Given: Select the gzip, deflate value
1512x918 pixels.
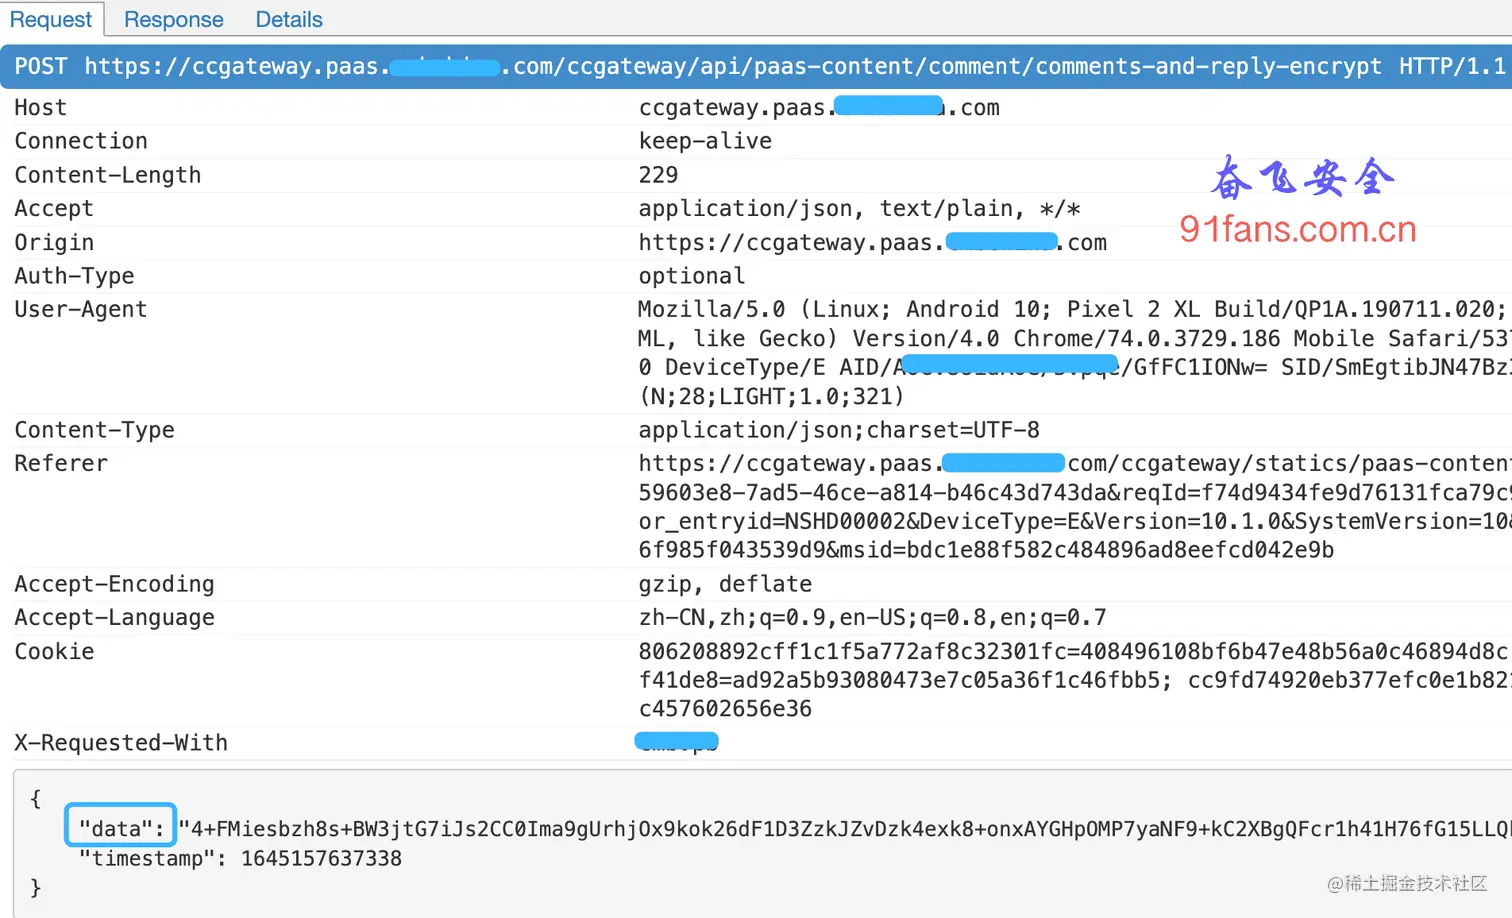Looking at the screenshot, I should click(725, 584).
